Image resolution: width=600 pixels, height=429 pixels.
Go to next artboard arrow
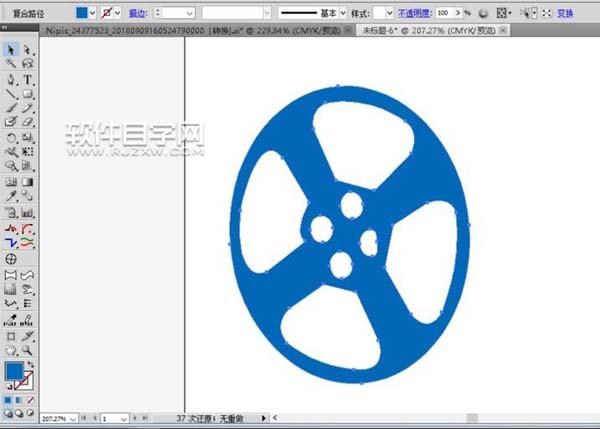click(x=135, y=418)
